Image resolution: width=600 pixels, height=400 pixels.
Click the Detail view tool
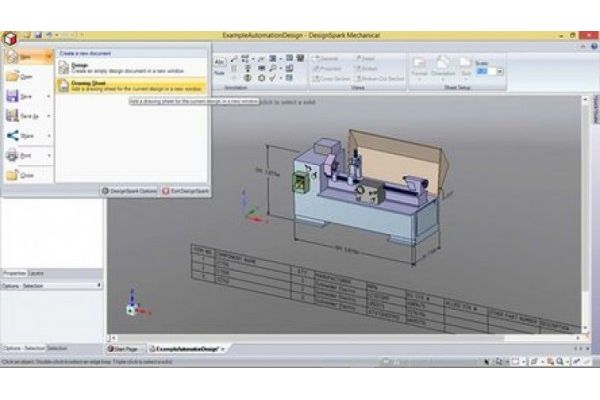(365, 59)
